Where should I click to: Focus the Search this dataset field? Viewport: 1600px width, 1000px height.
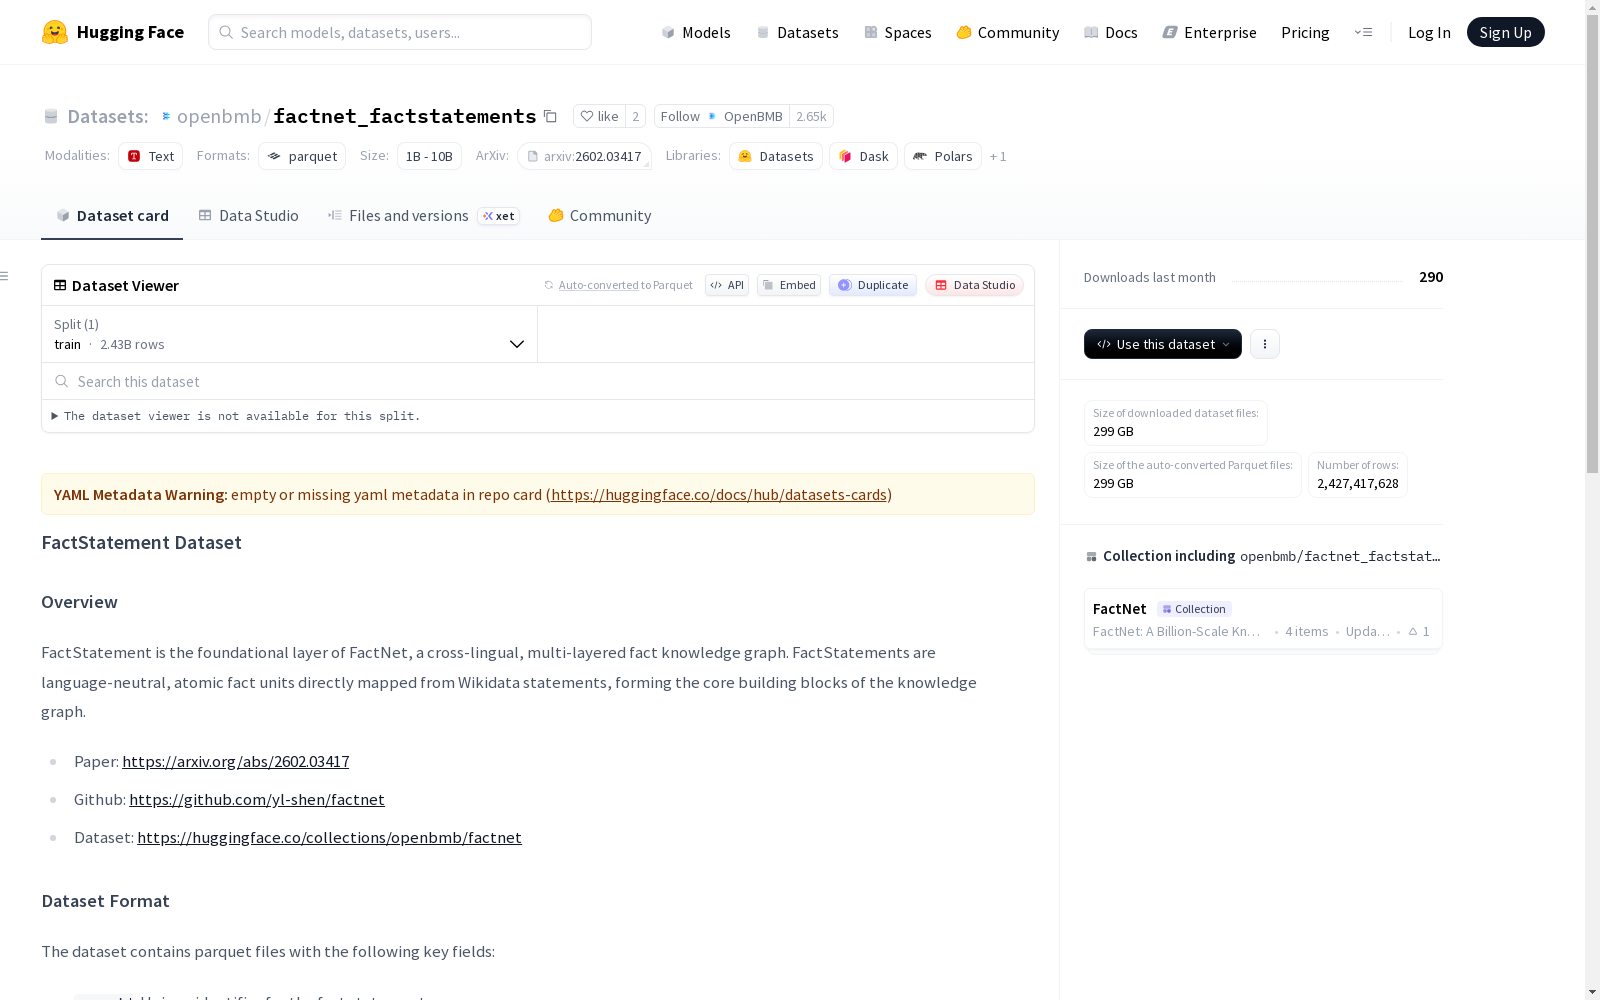(x=538, y=381)
